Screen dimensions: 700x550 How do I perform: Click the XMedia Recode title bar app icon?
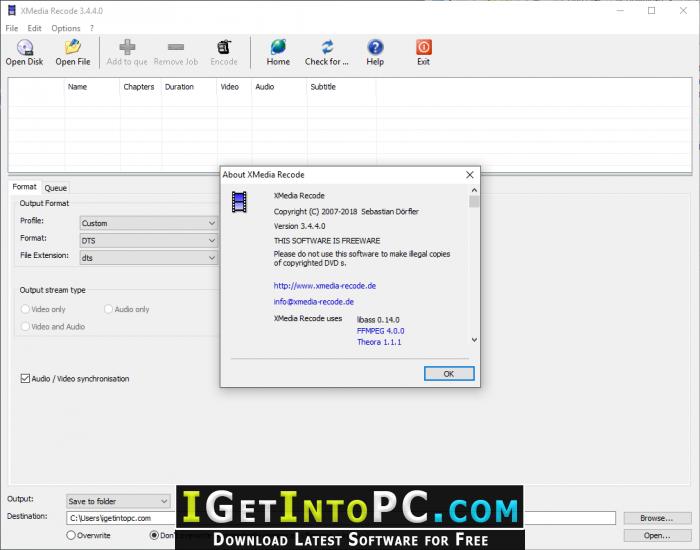11,10
